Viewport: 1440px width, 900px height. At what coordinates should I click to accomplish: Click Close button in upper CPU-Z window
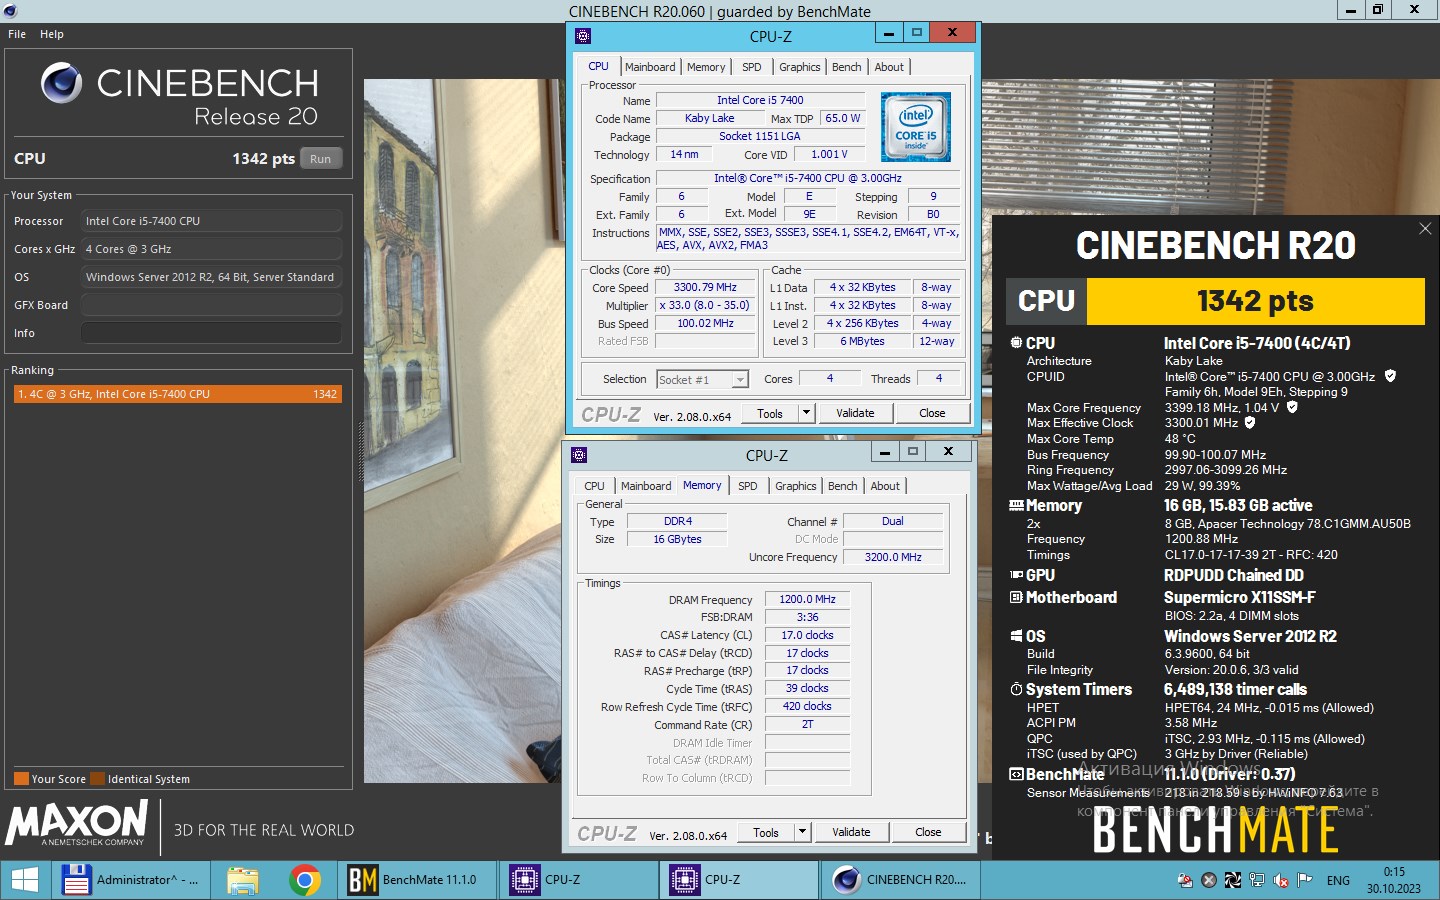pyautogui.click(x=932, y=413)
